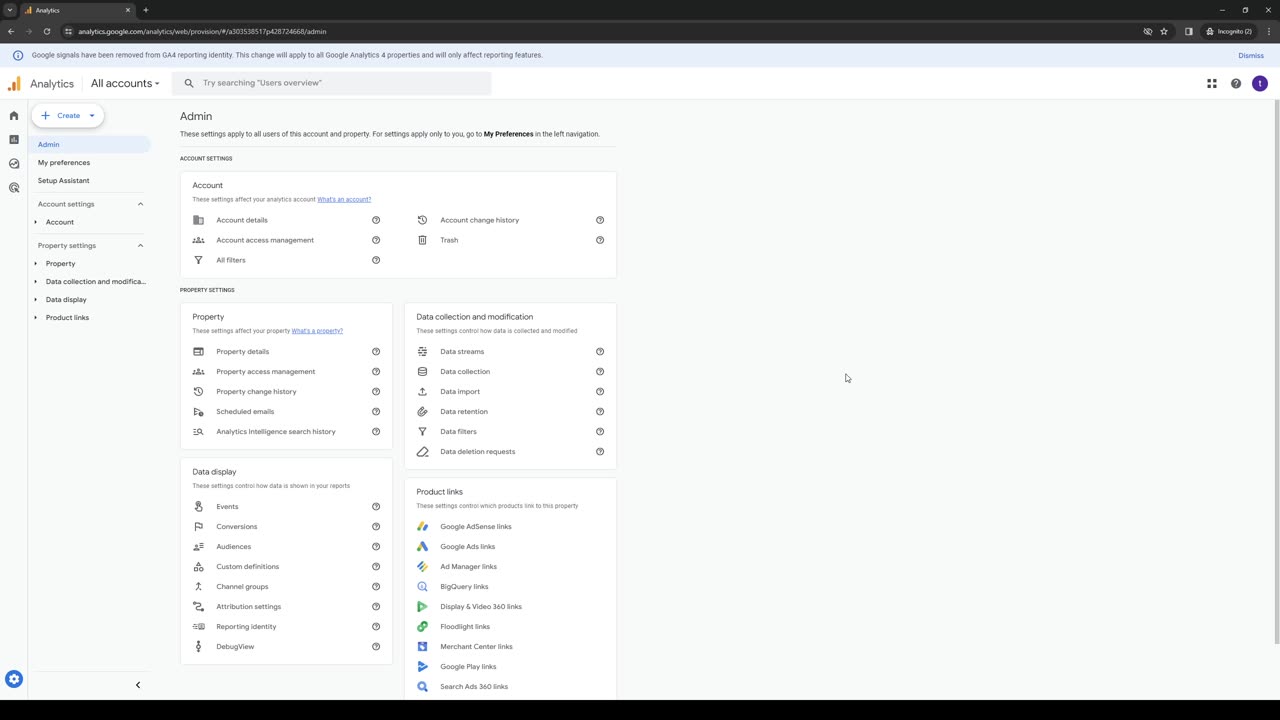Click the help icon beside Trash
The height and width of the screenshot is (720, 1280).
(600, 240)
